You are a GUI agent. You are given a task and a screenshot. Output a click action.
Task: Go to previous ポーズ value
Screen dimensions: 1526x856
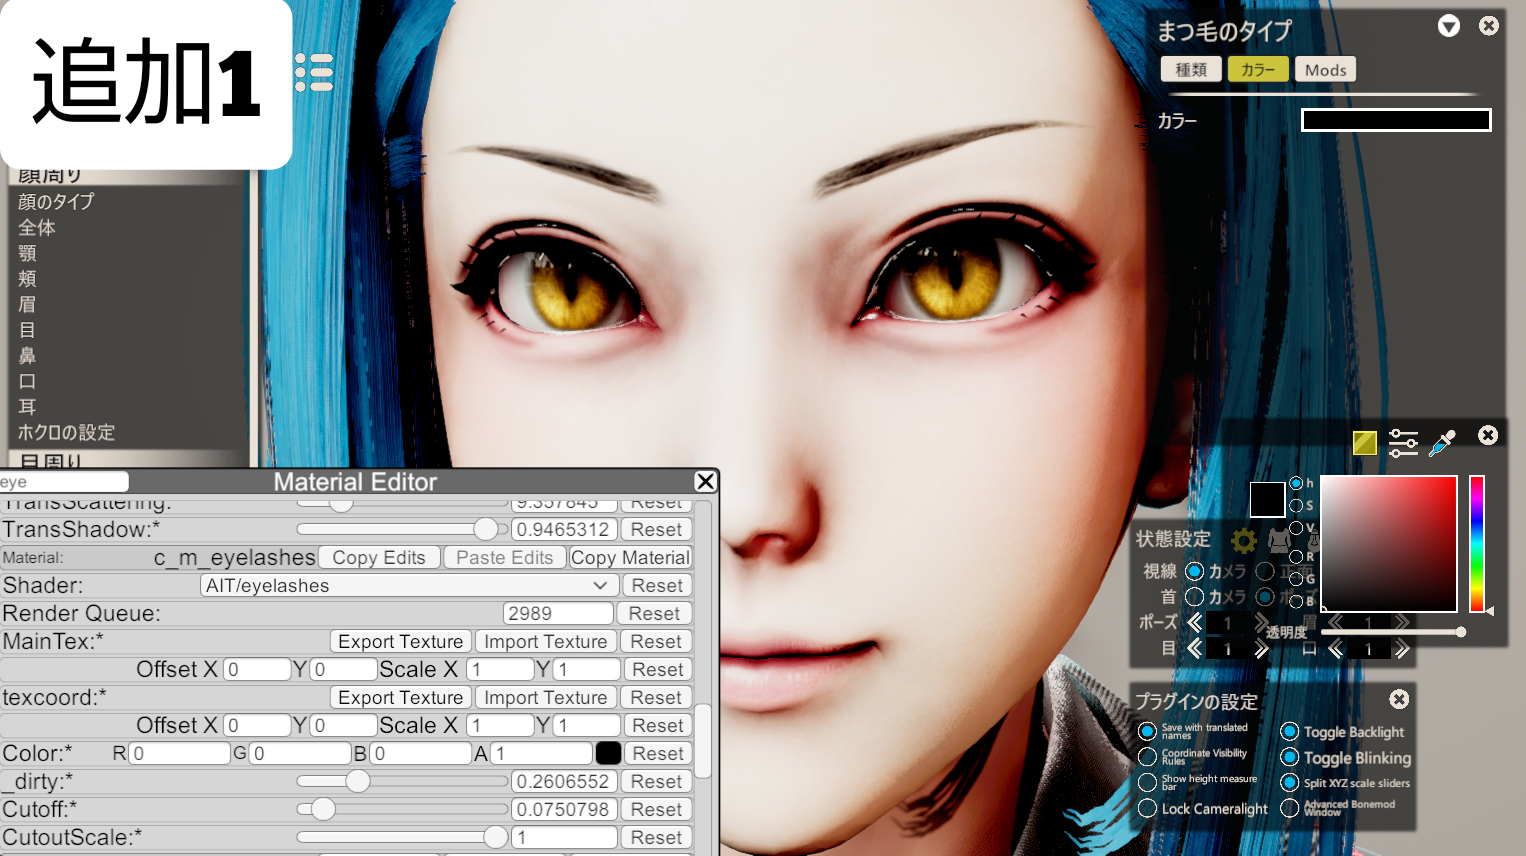tap(1194, 623)
